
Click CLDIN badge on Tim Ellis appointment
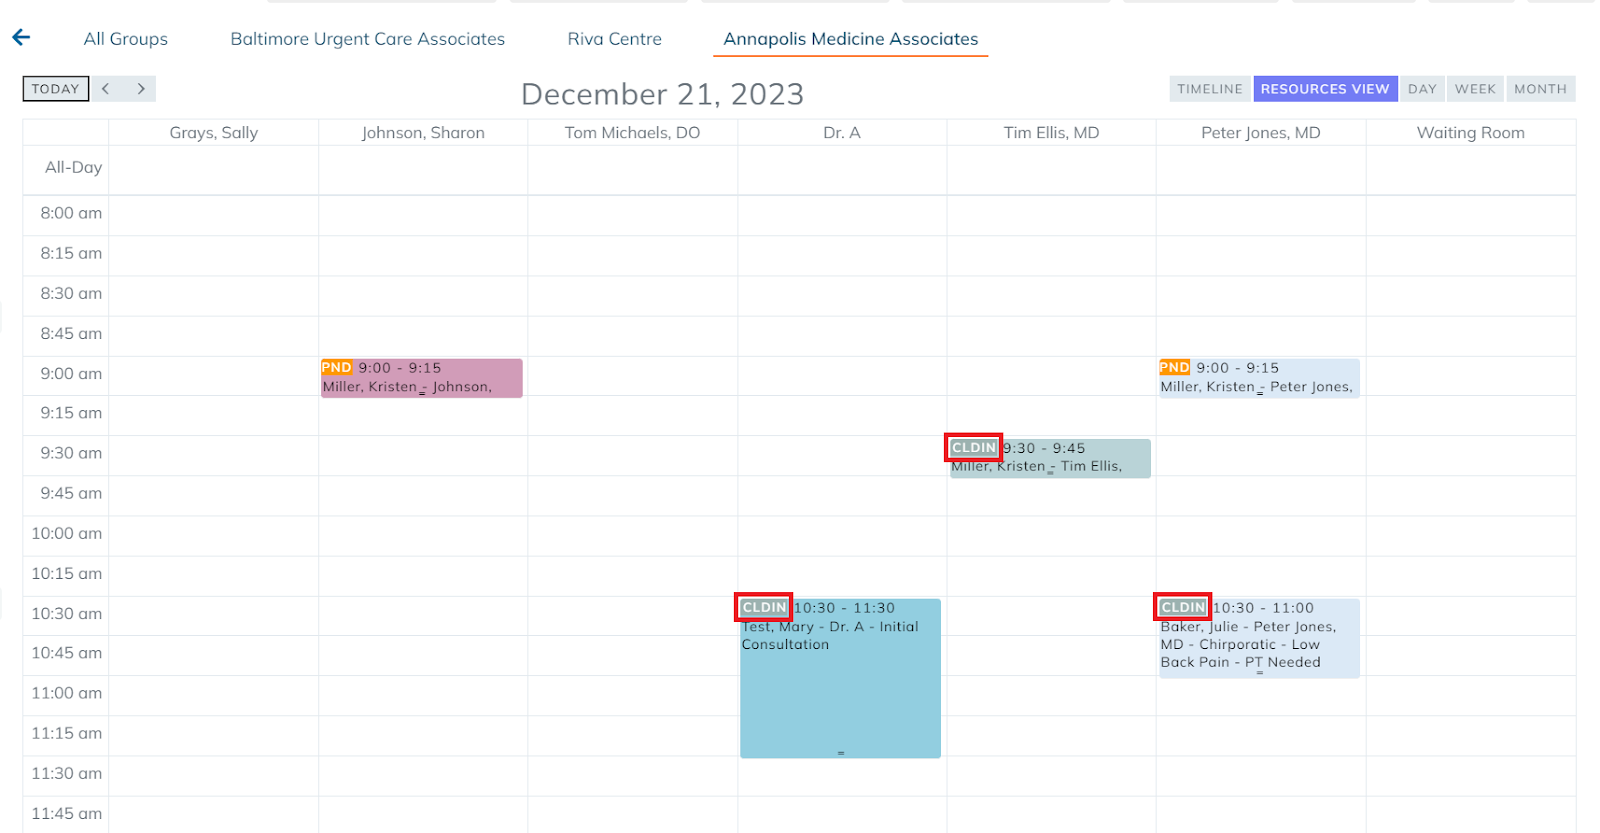pyautogui.click(x=973, y=448)
